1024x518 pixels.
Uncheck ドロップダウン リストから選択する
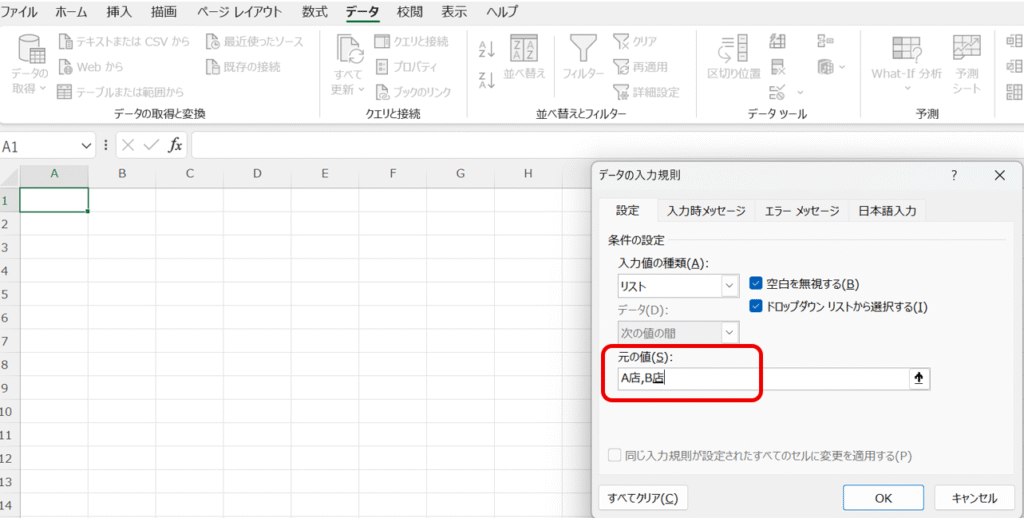coord(756,306)
